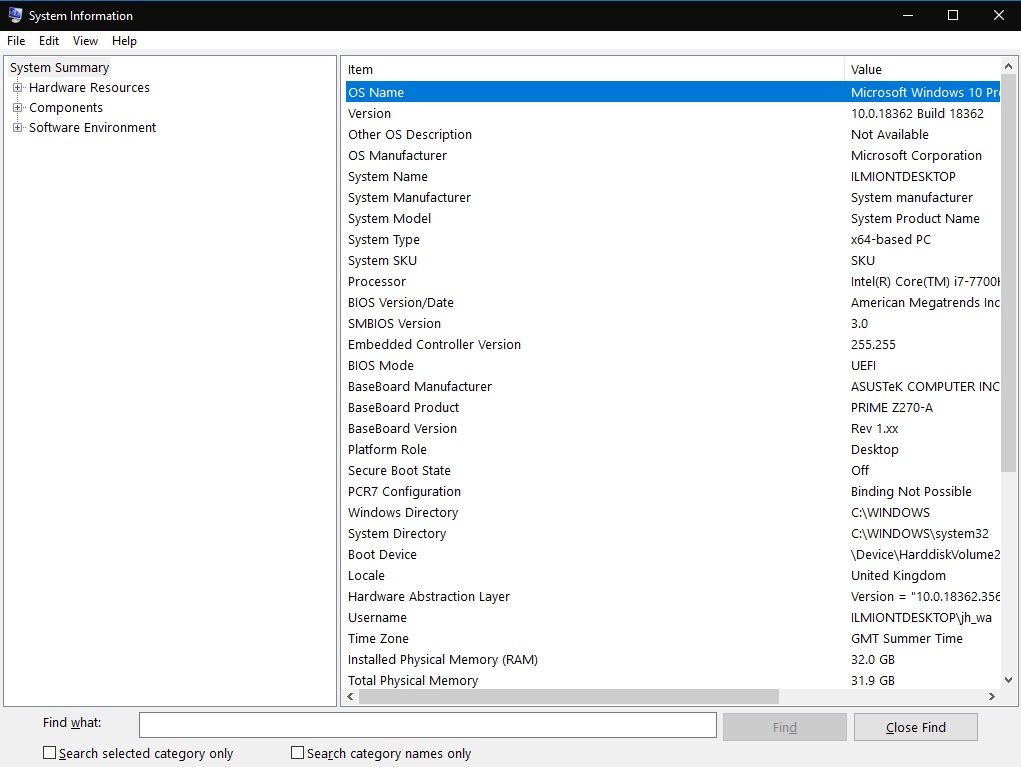This screenshot has width=1021, height=767.
Task: Select the System Directory row
Action: [x=673, y=533]
